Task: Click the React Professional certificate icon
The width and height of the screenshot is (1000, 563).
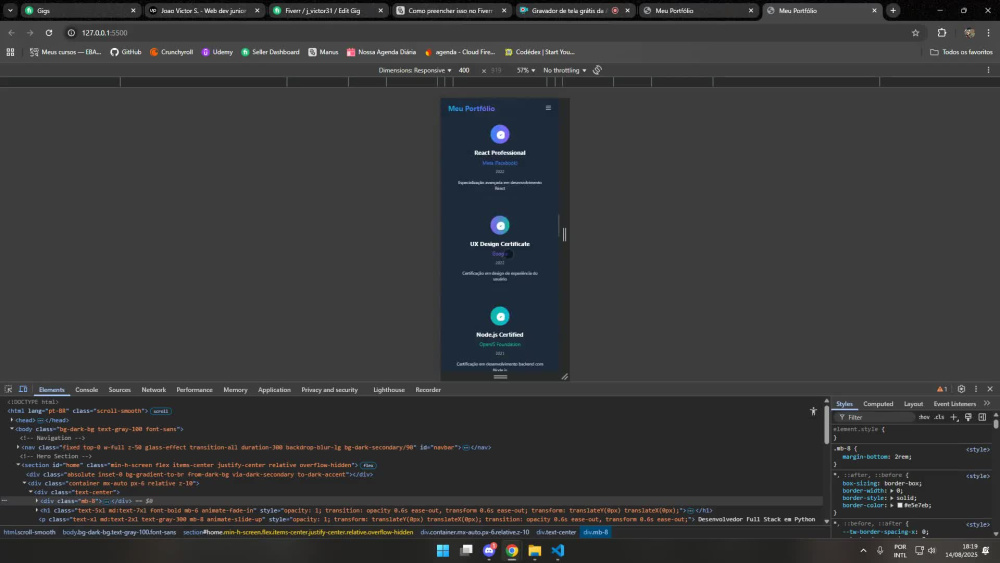Action: click(x=500, y=135)
